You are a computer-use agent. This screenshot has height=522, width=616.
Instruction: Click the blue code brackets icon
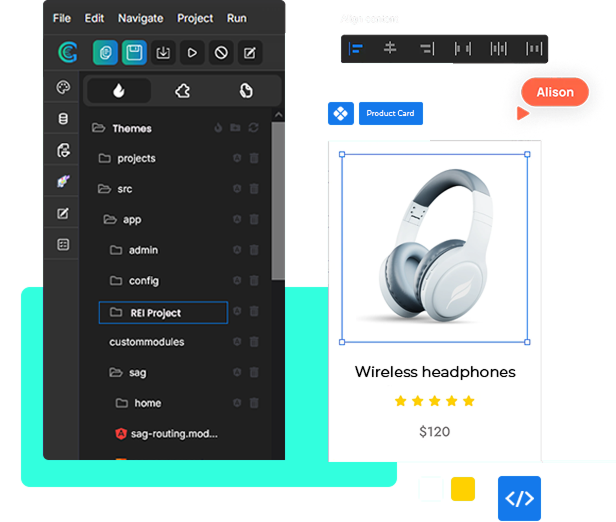[519, 498]
